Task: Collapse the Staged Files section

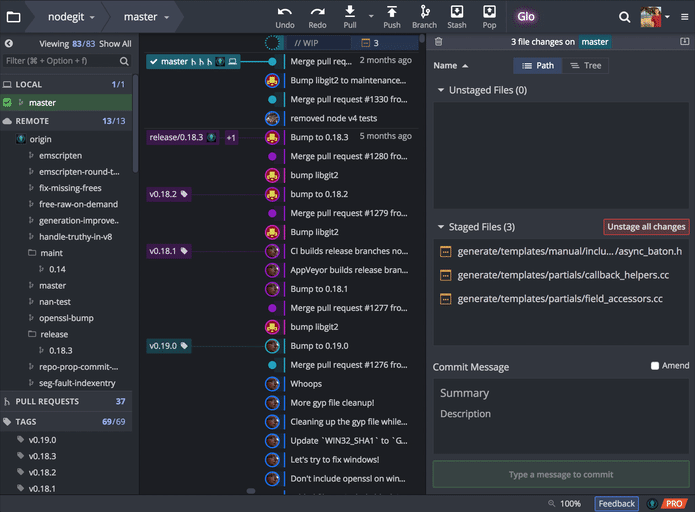Action: pos(441,227)
